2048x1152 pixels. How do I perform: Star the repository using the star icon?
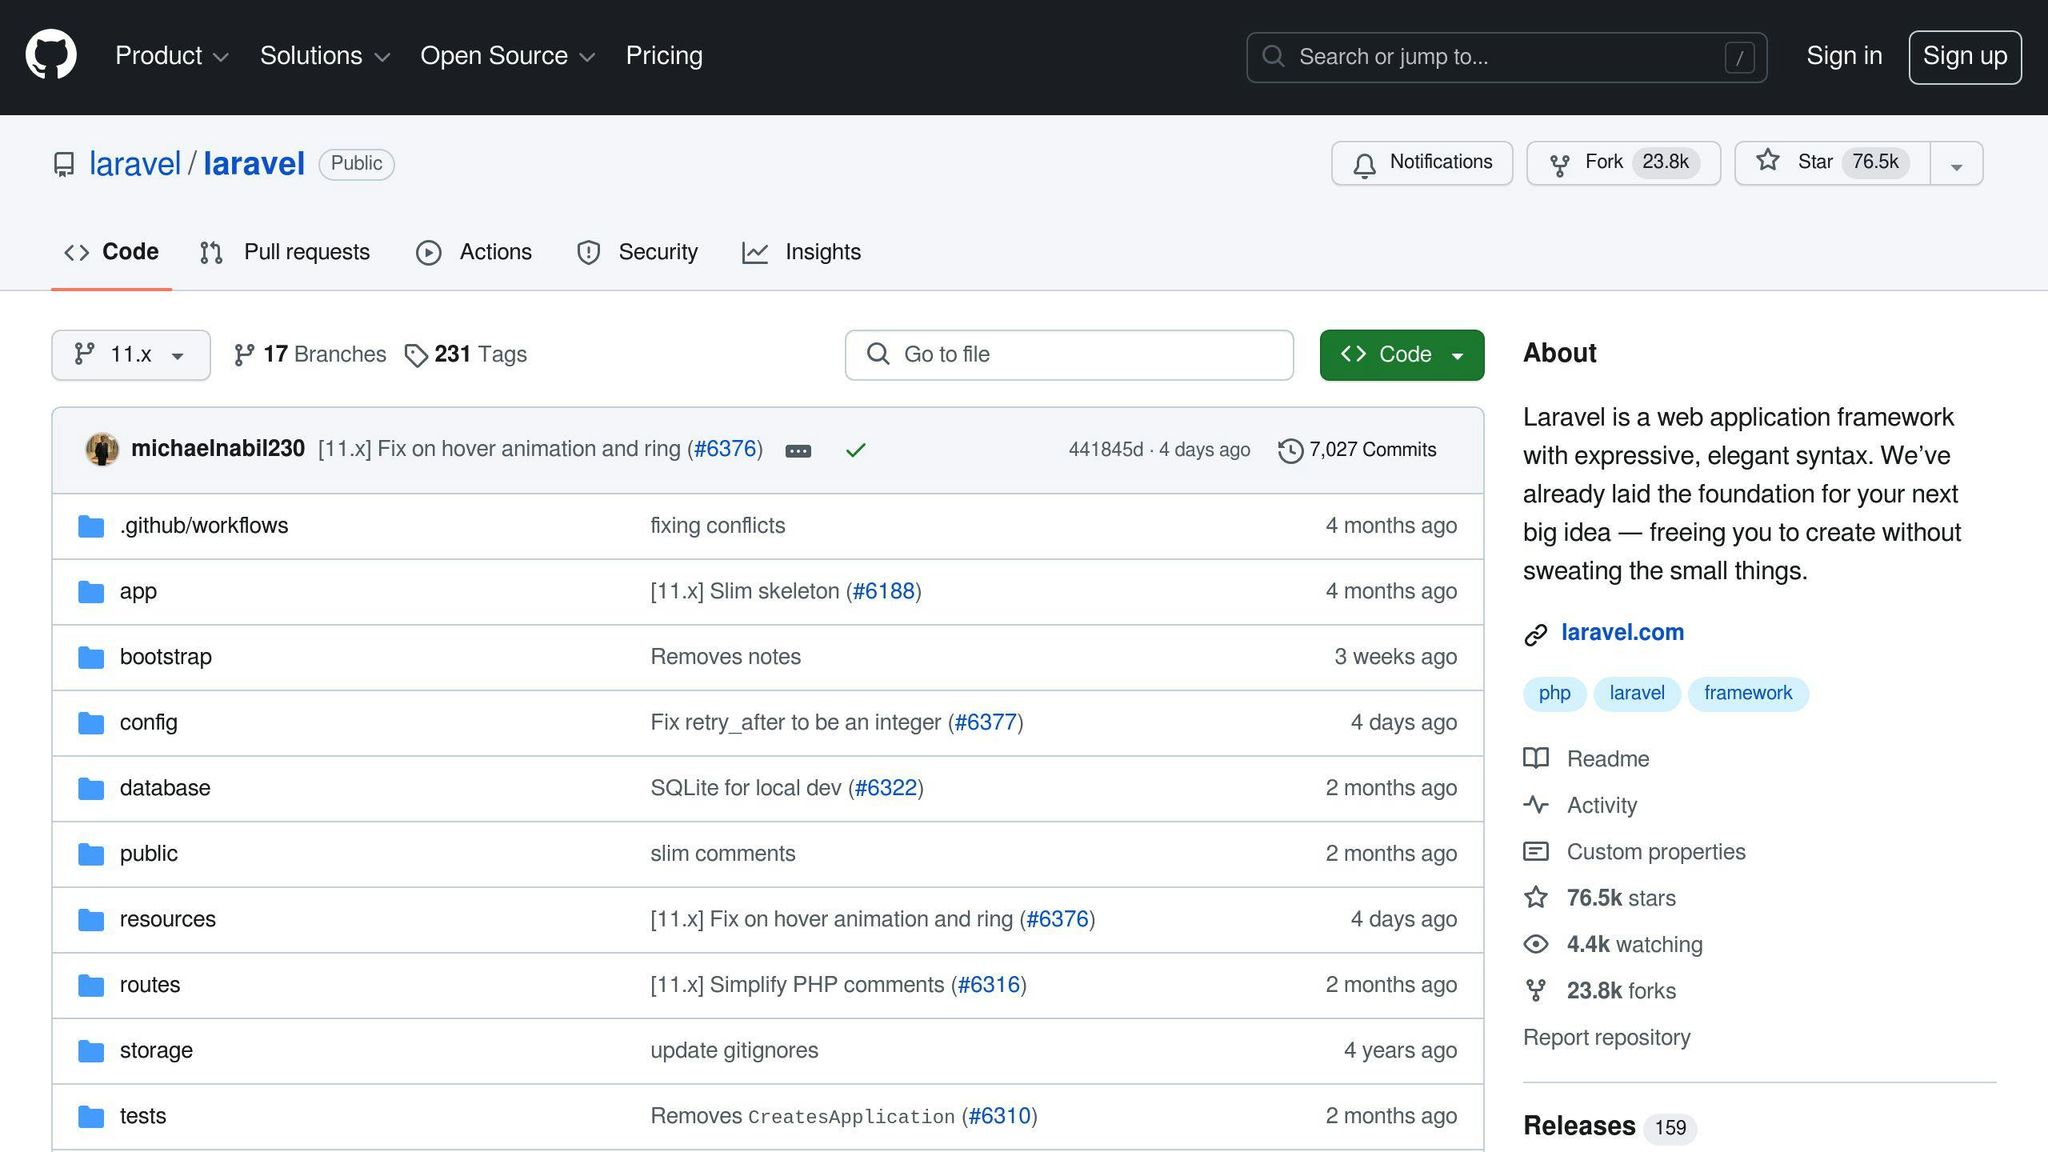click(1769, 162)
